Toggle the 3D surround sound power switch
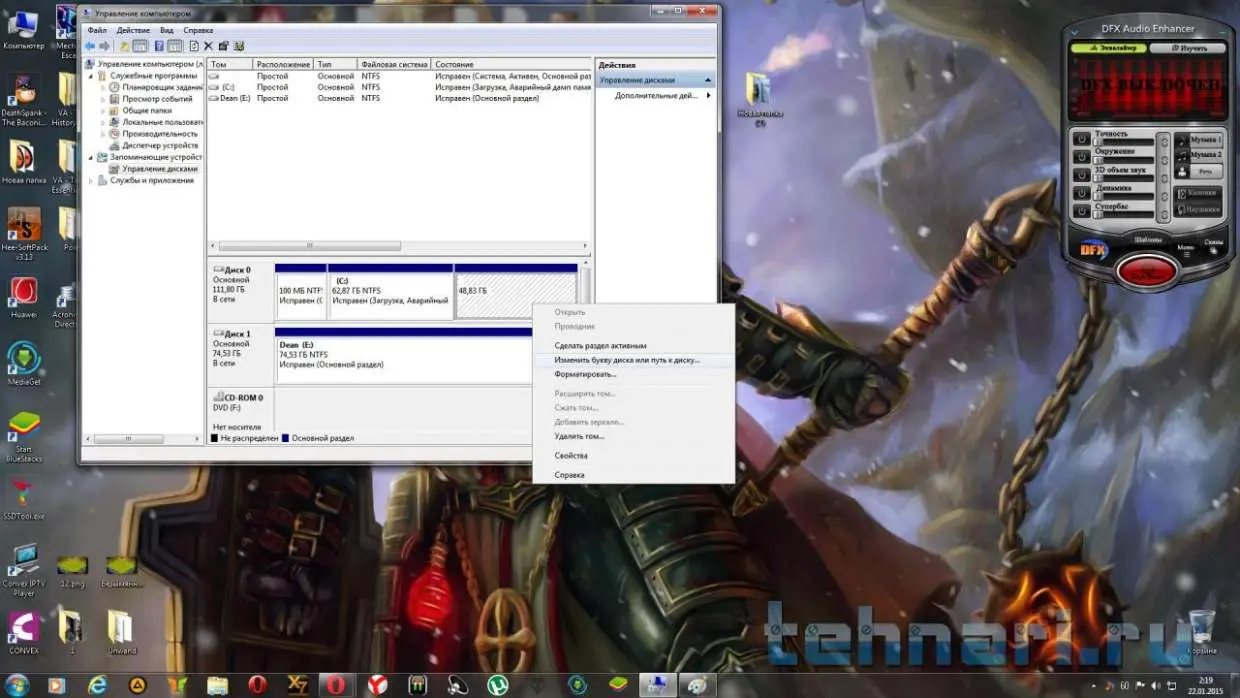Image resolution: width=1240 pixels, height=698 pixels. [x=1081, y=175]
